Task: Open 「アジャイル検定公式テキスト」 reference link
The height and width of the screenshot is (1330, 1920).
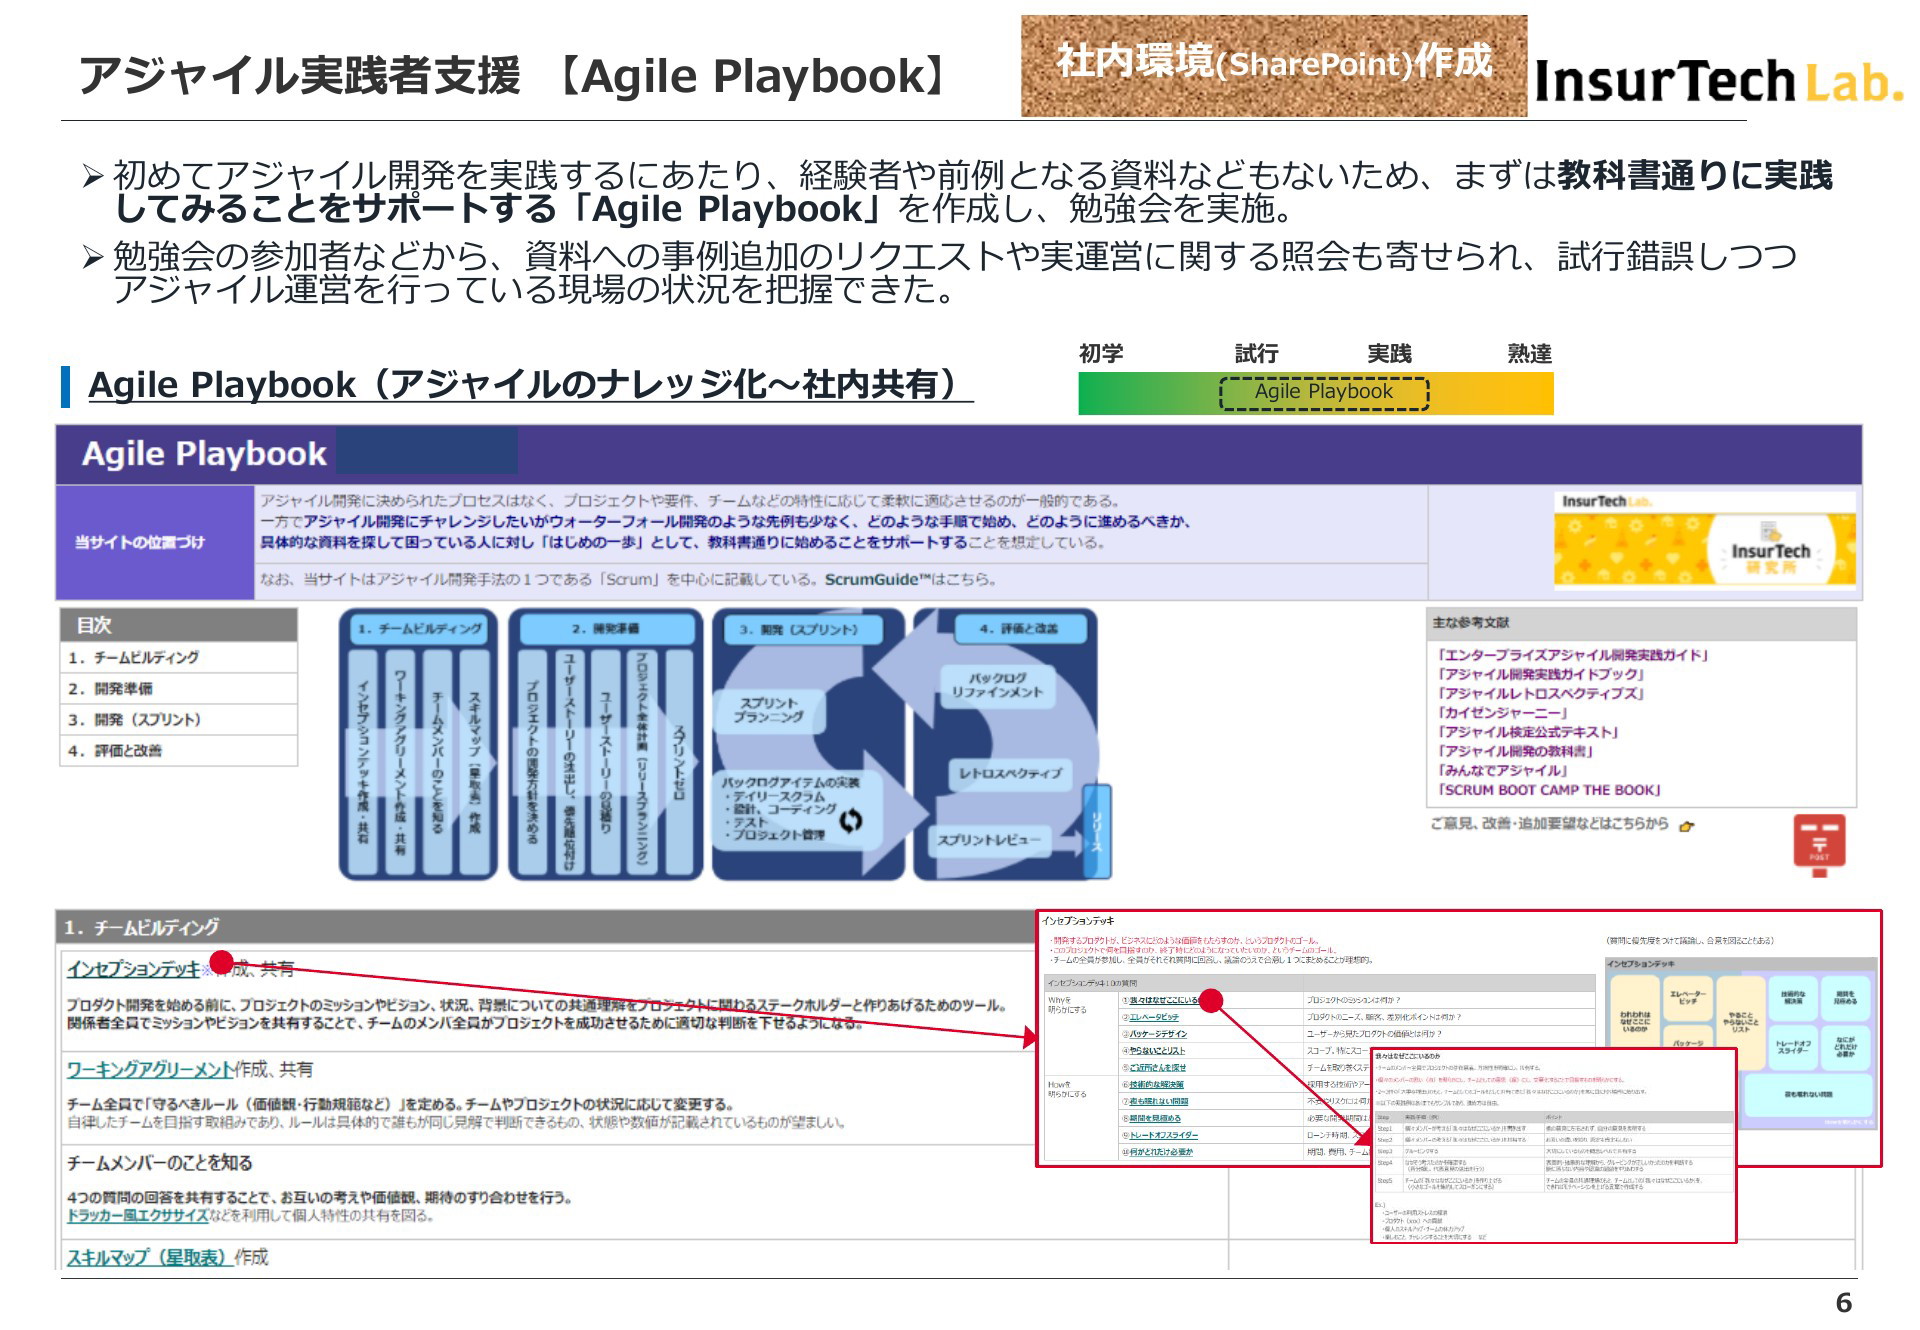Action: (x=1527, y=732)
